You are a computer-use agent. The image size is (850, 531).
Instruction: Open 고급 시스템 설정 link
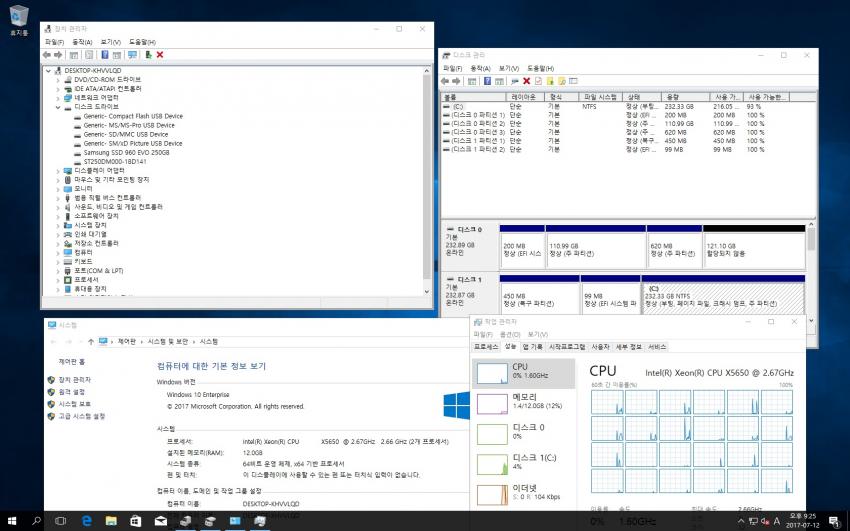pos(82,417)
